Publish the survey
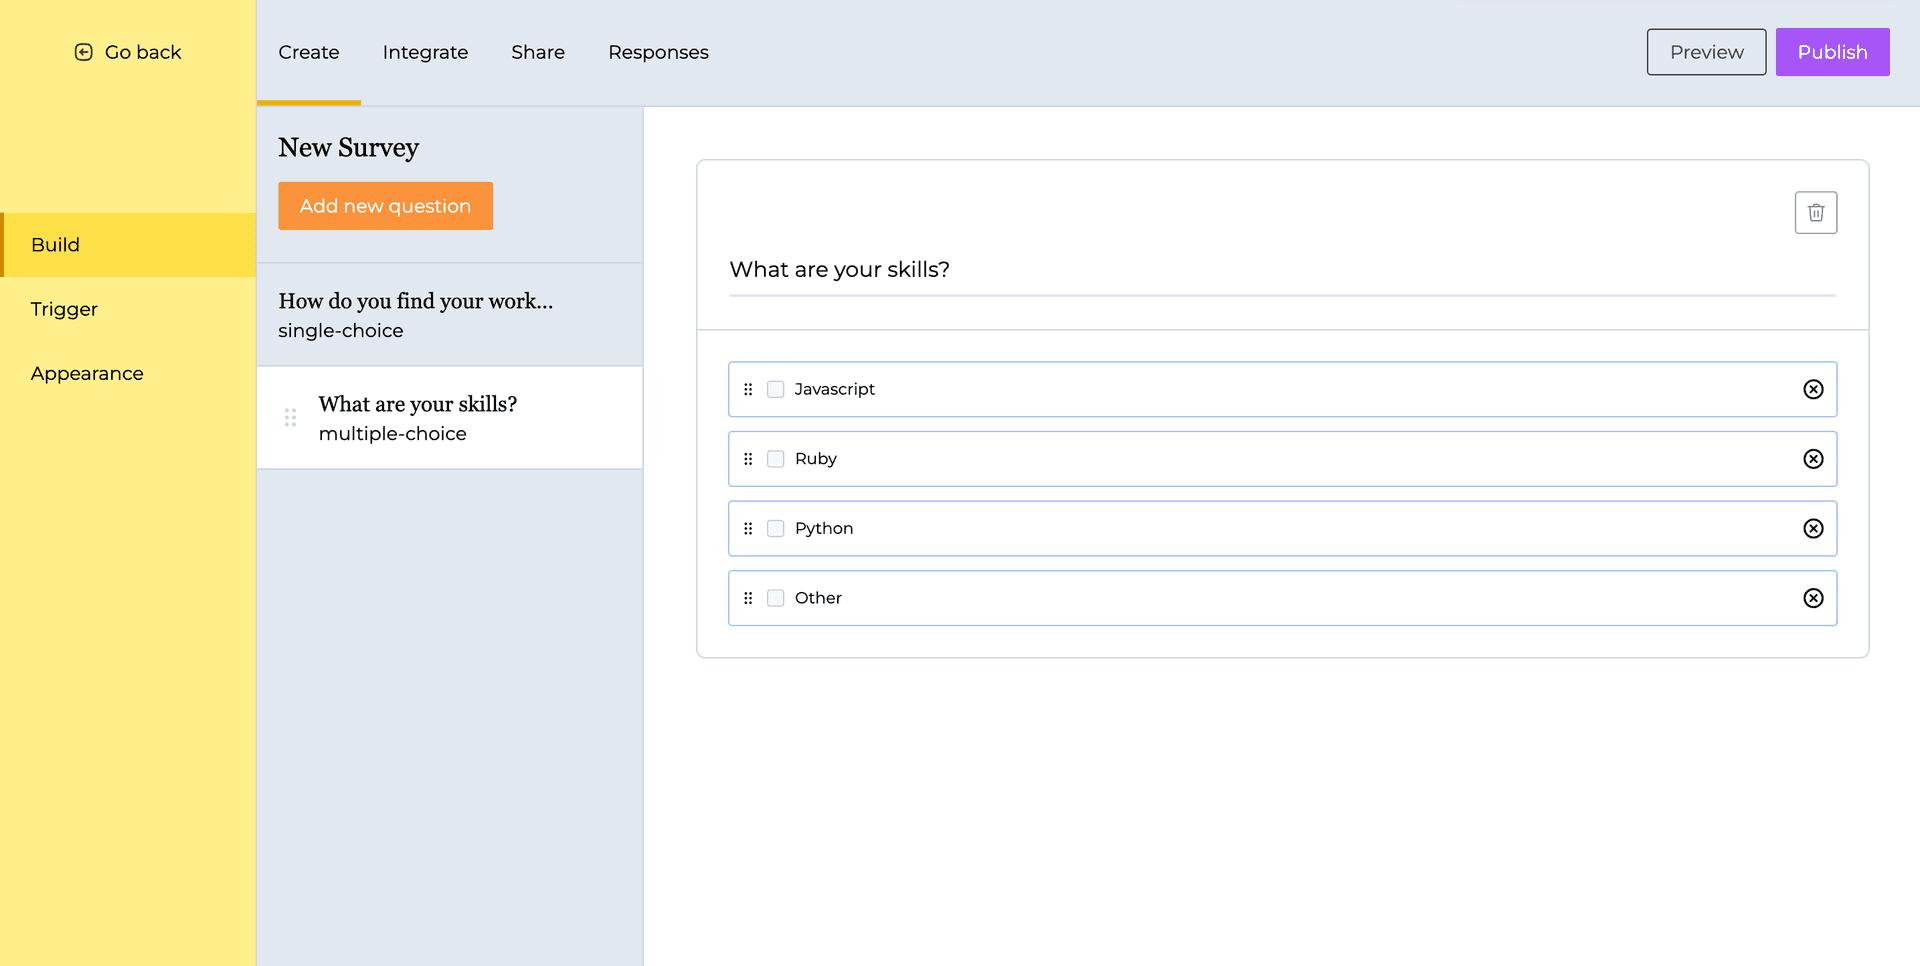Viewport: 1920px width, 966px height. point(1832,52)
